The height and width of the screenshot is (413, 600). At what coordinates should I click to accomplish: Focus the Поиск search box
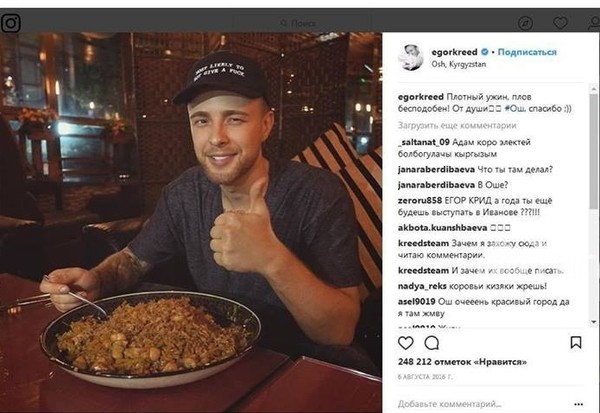click(x=298, y=23)
